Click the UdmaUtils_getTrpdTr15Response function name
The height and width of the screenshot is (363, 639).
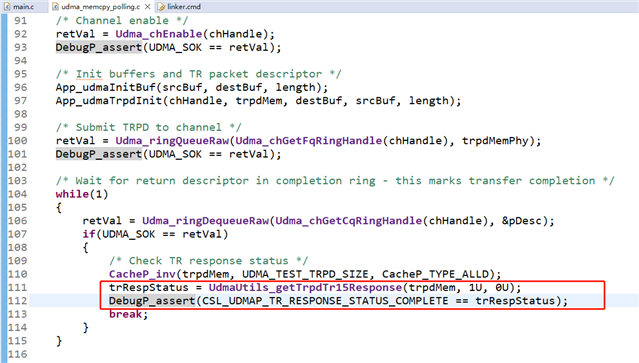tap(305, 287)
